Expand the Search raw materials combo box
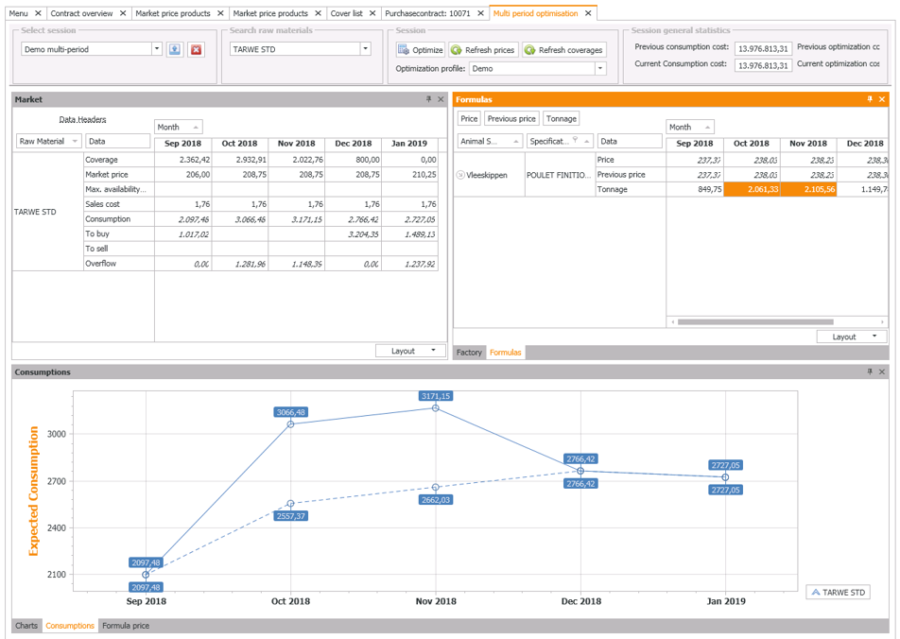The height and width of the screenshot is (639, 900). [365, 49]
